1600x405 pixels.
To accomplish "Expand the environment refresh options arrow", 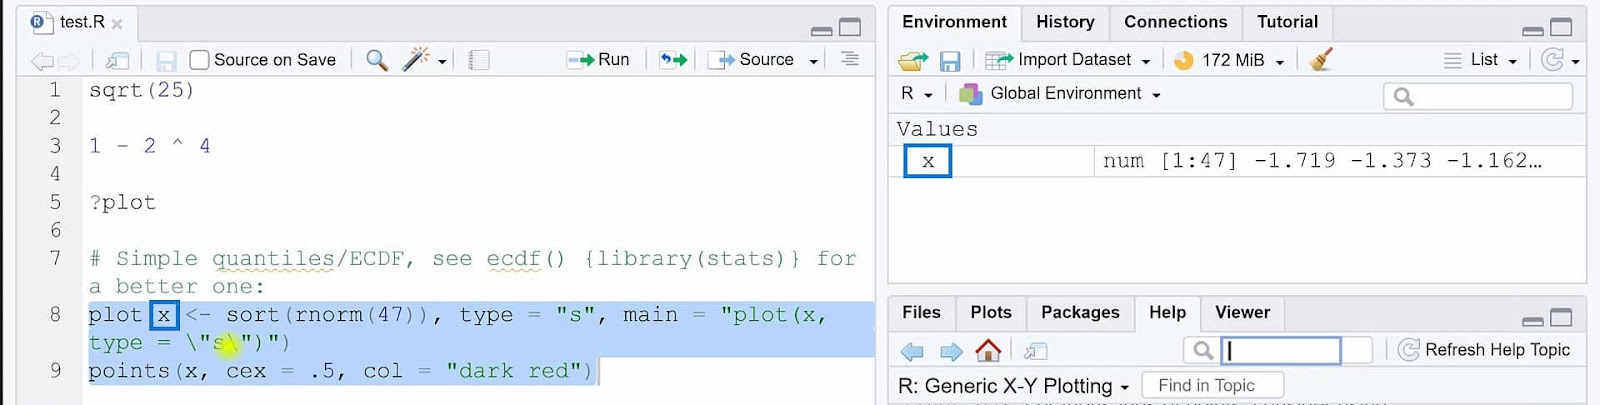I will 1575,62.
